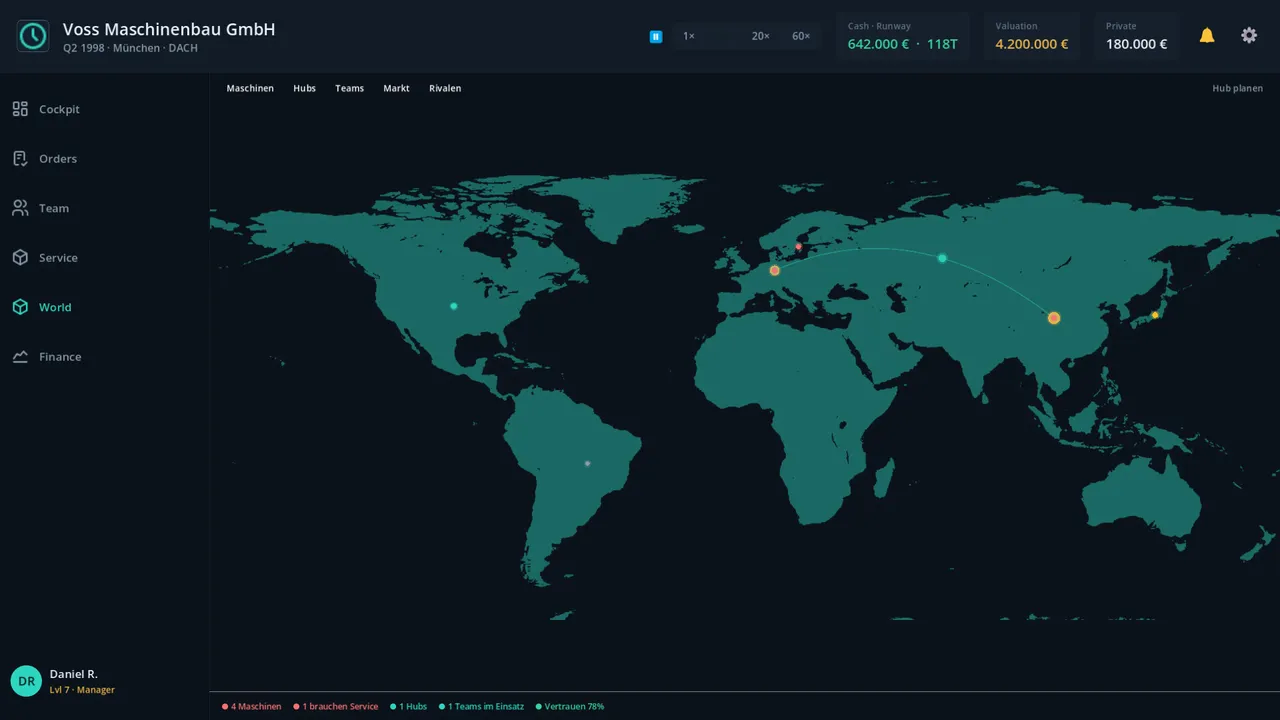Screen dimensions: 1280x720
Task: Open the Team people icon
Action: [x=20, y=208]
